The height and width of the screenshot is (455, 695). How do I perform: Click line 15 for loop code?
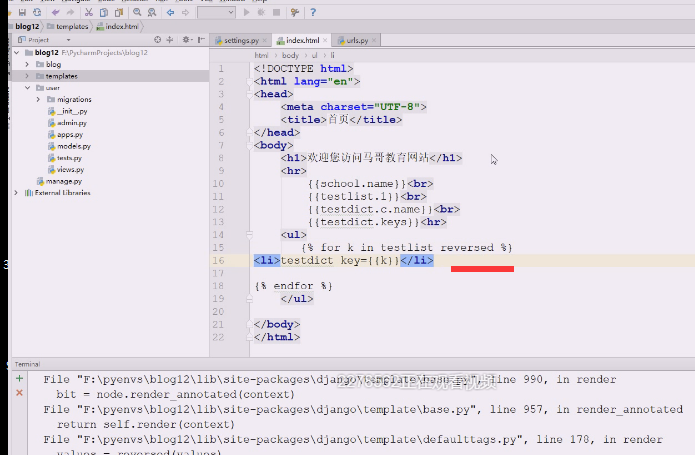tap(406, 248)
